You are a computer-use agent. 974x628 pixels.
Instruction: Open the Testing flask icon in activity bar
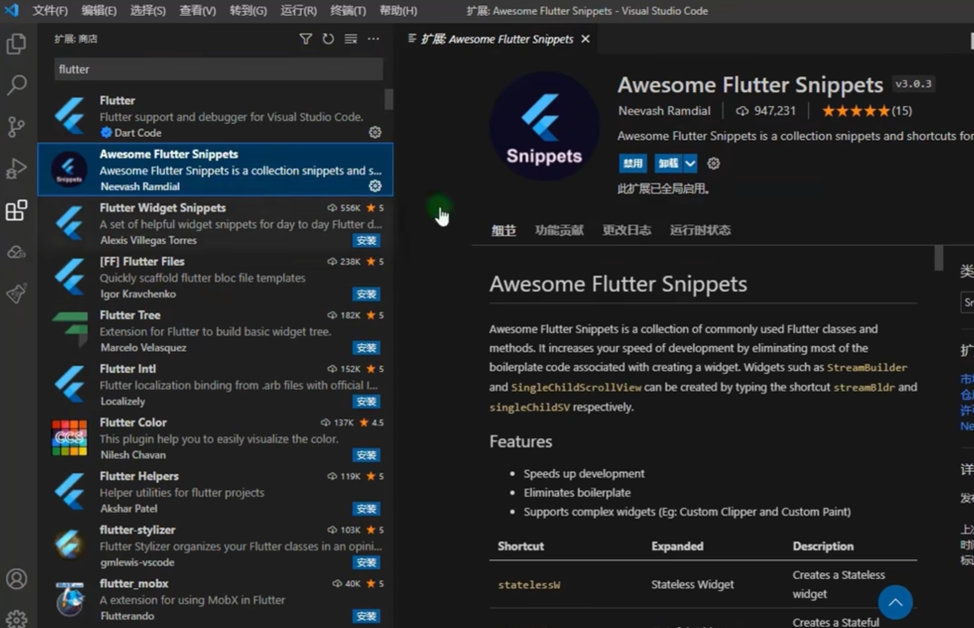click(16, 293)
